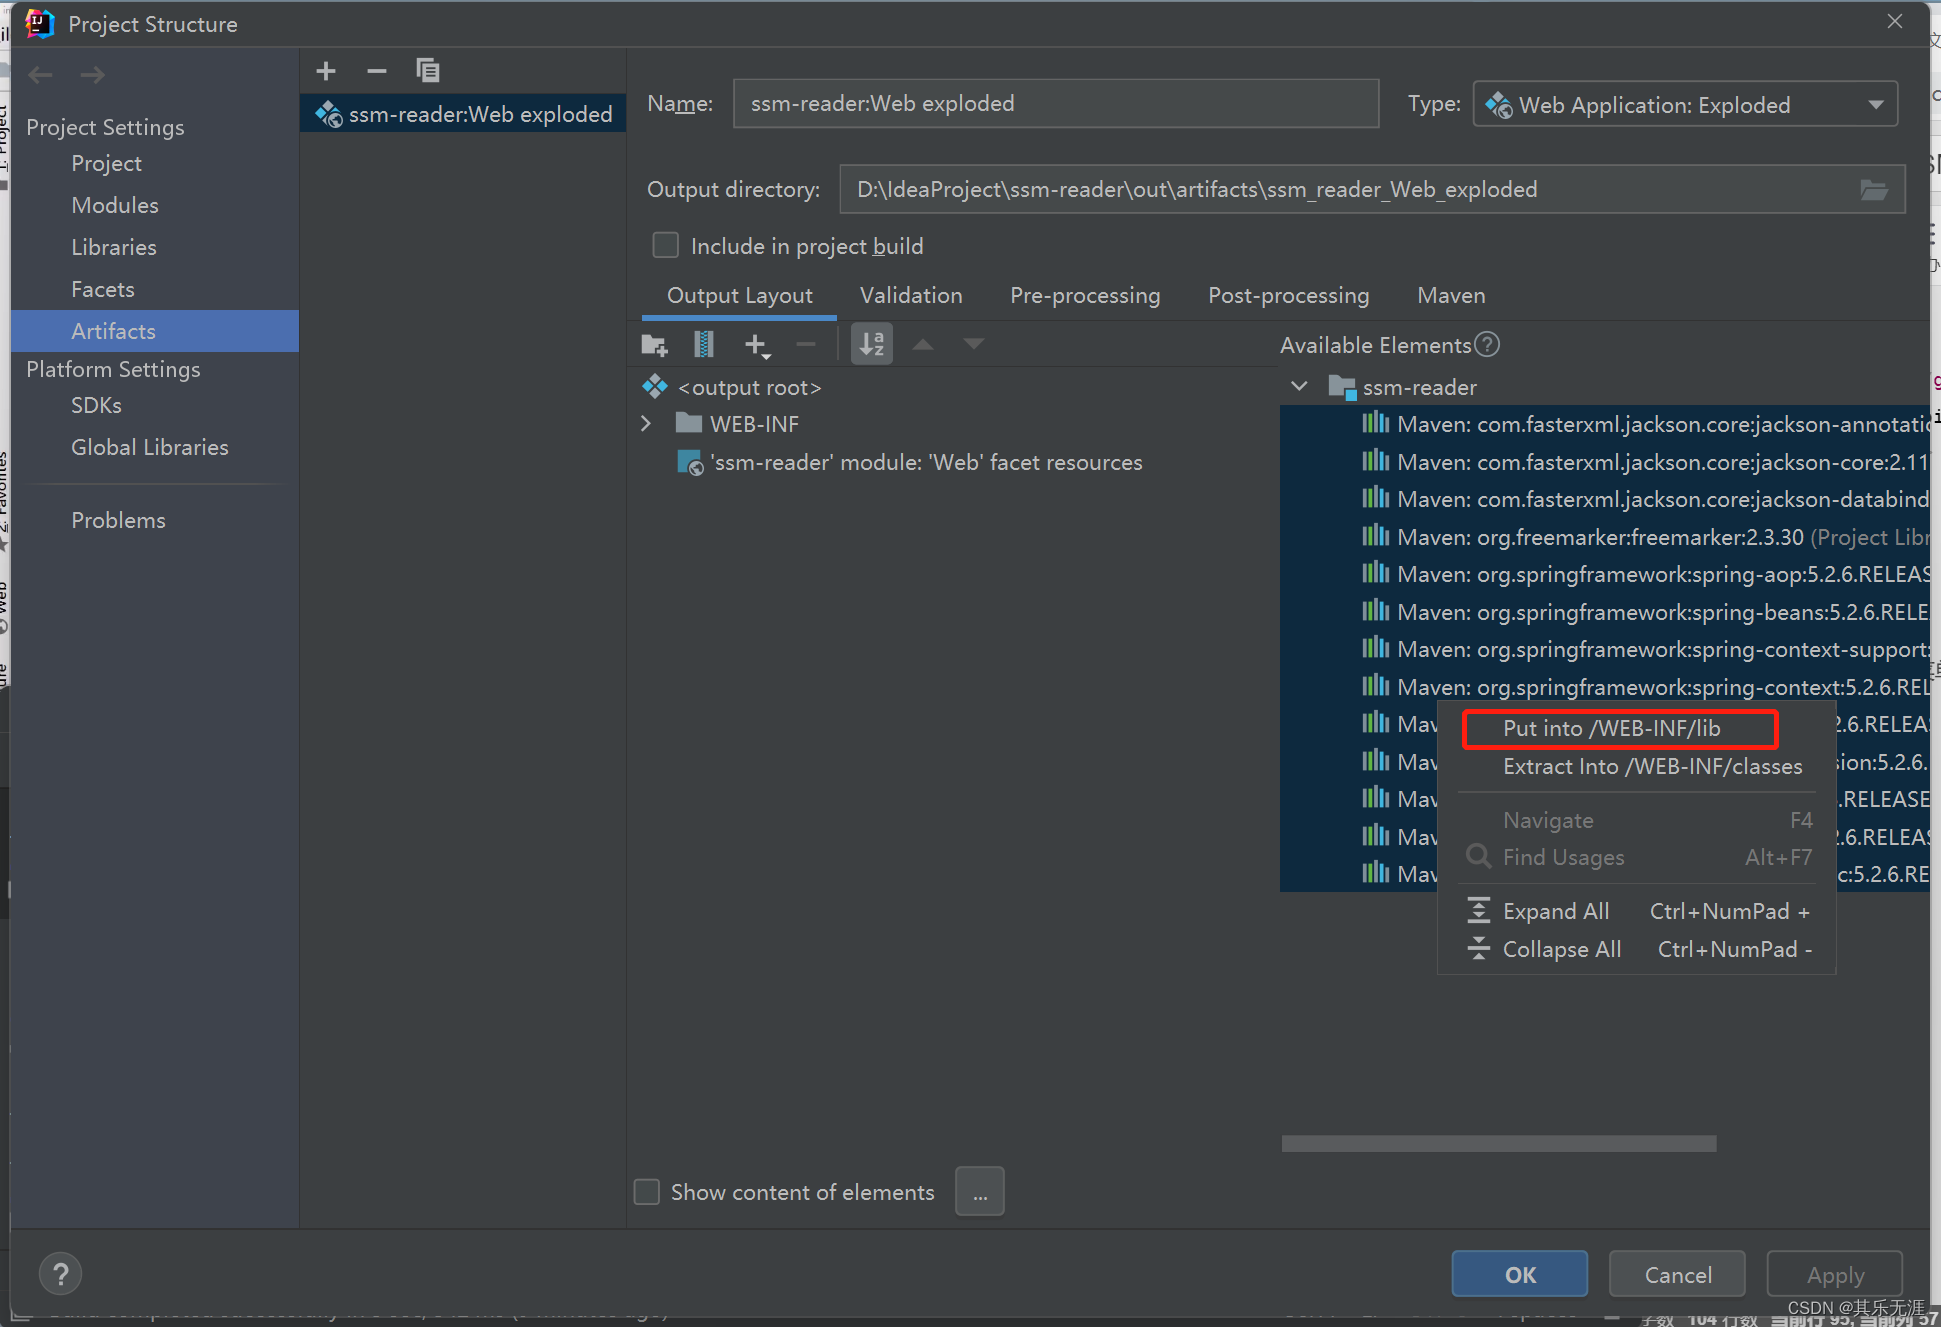The image size is (1941, 1327).
Task: Choose Put into /WEB-INF/lib menu item
Action: tap(1611, 729)
